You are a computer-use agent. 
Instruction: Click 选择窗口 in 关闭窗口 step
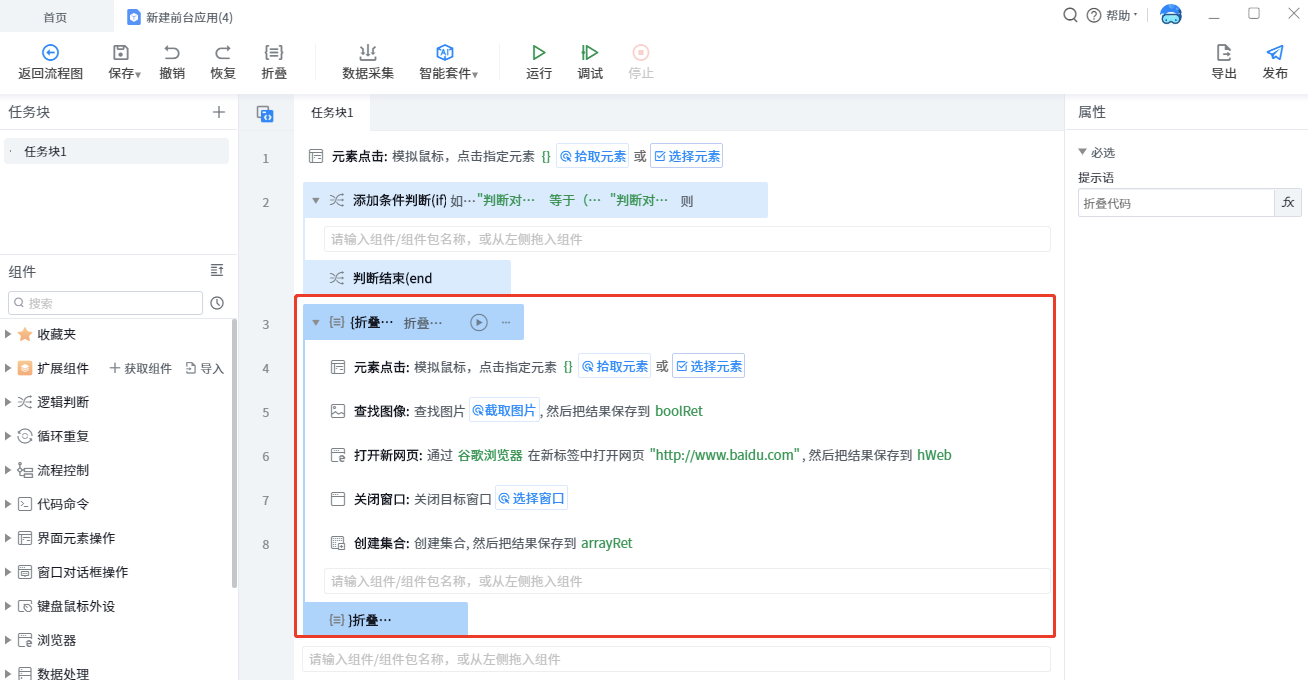click(532, 499)
